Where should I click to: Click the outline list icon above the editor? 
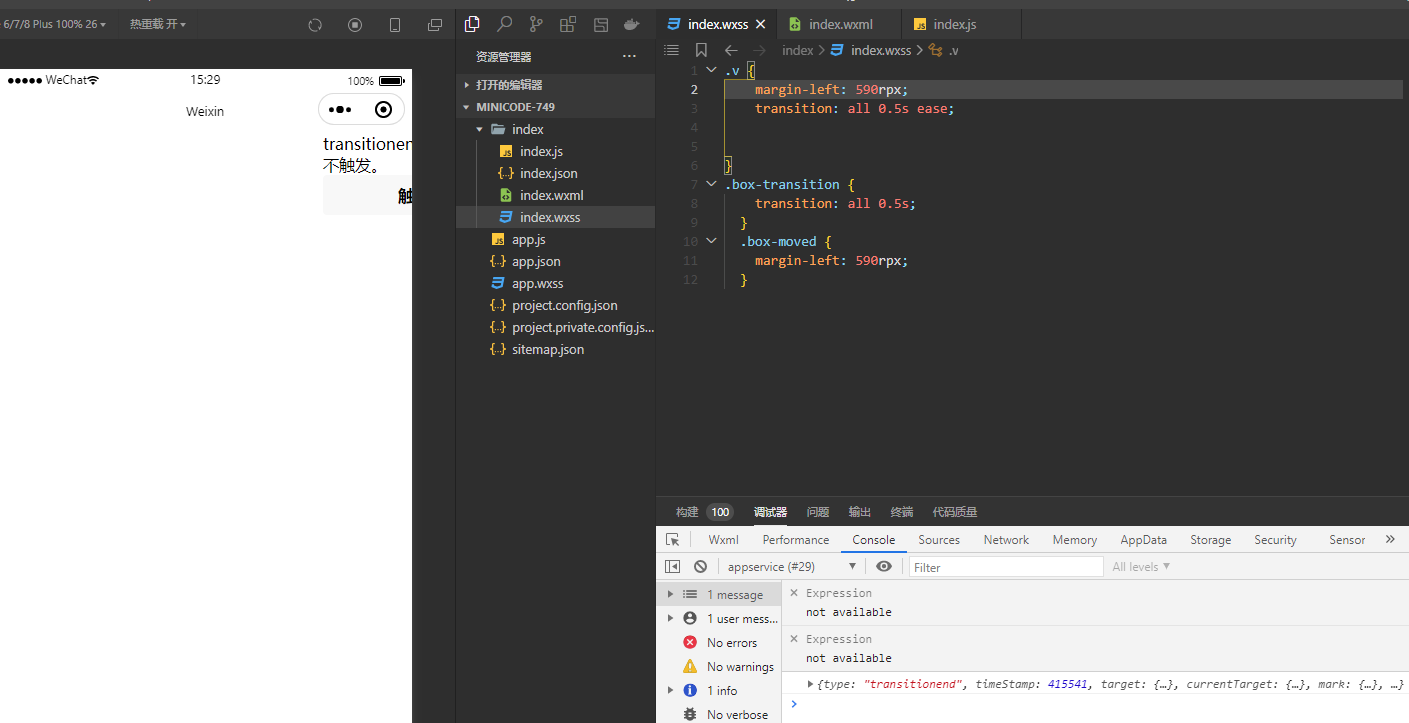pos(671,50)
